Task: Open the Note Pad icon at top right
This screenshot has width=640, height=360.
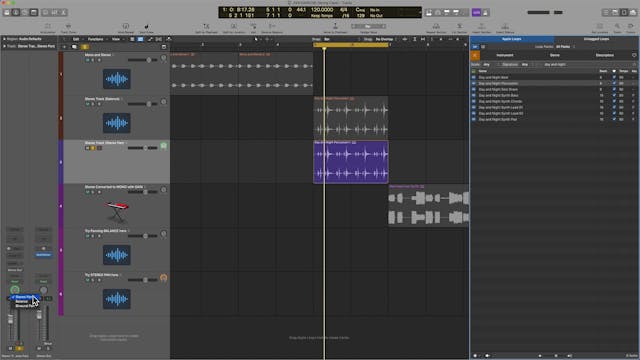Action: coord(615,13)
